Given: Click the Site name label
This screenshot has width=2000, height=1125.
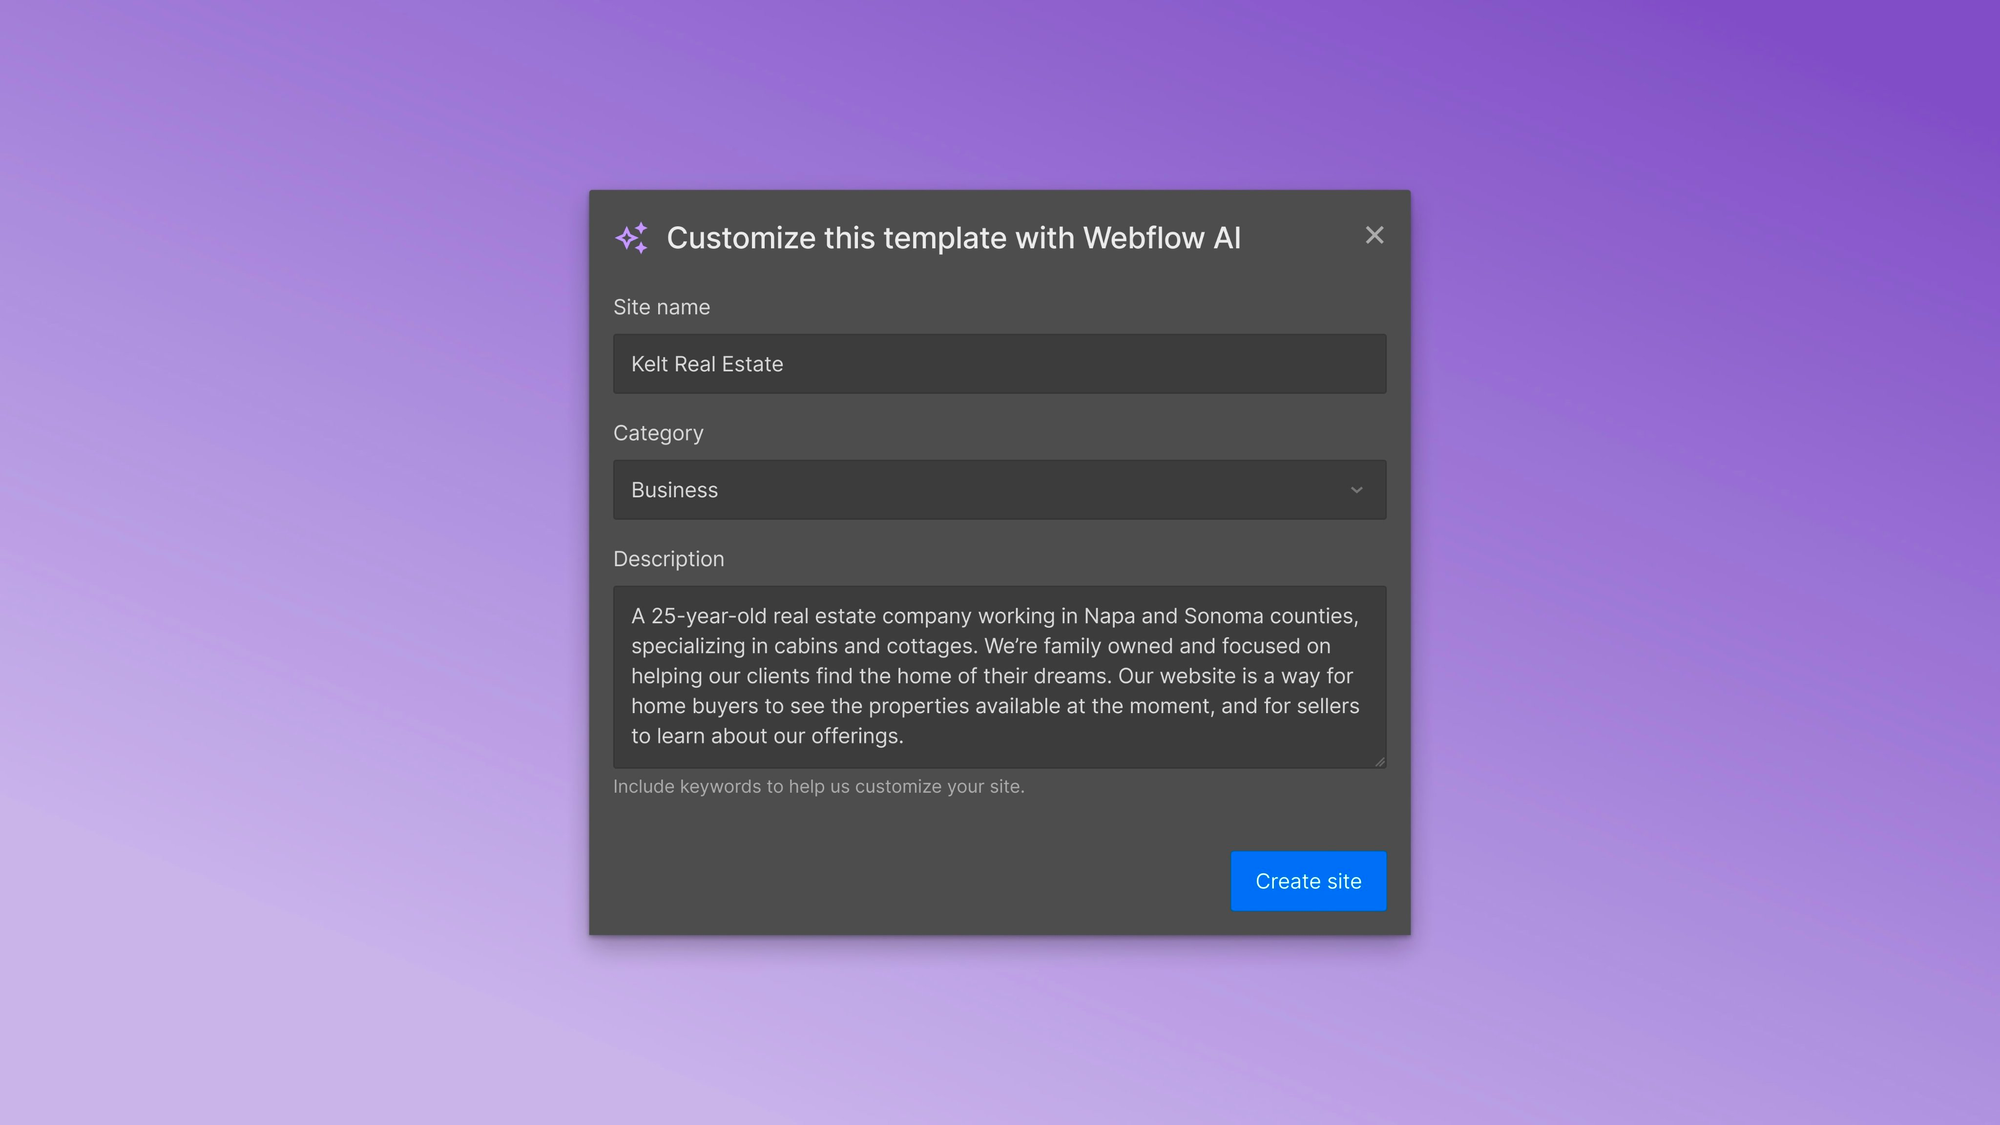Looking at the screenshot, I should tap(661, 307).
